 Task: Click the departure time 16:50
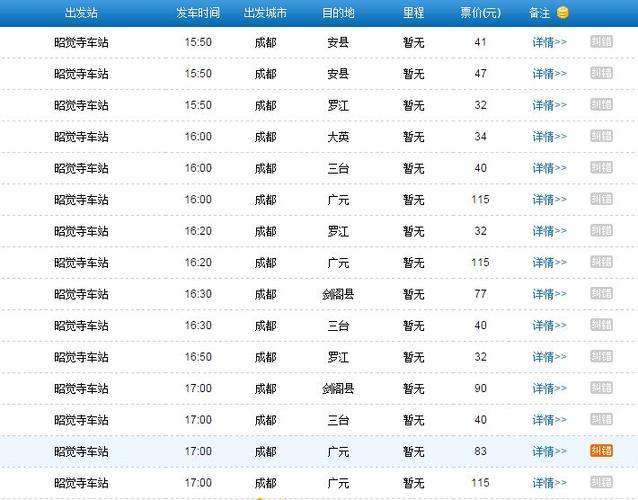point(198,357)
